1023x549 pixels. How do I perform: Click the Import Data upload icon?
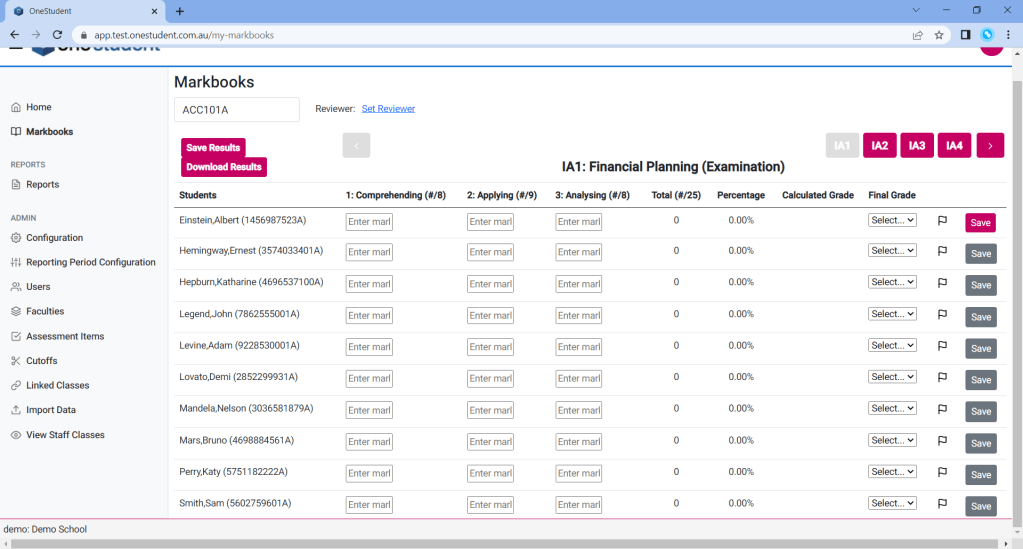16,410
